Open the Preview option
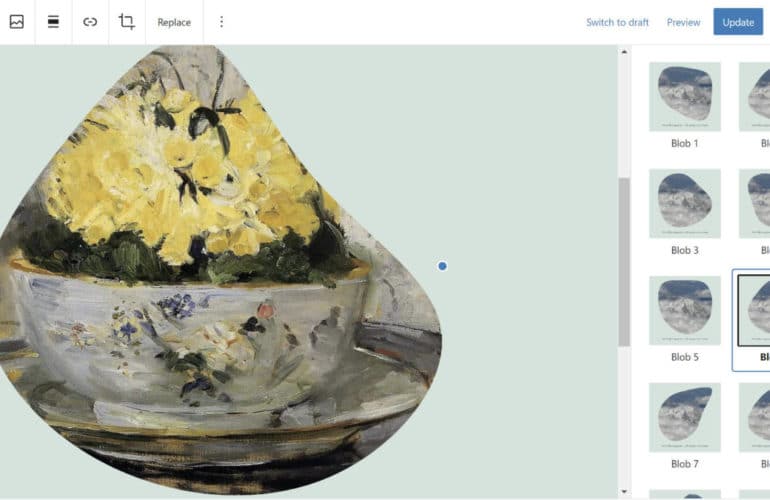This screenshot has height=500, width=770. pyautogui.click(x=683, y=22)
